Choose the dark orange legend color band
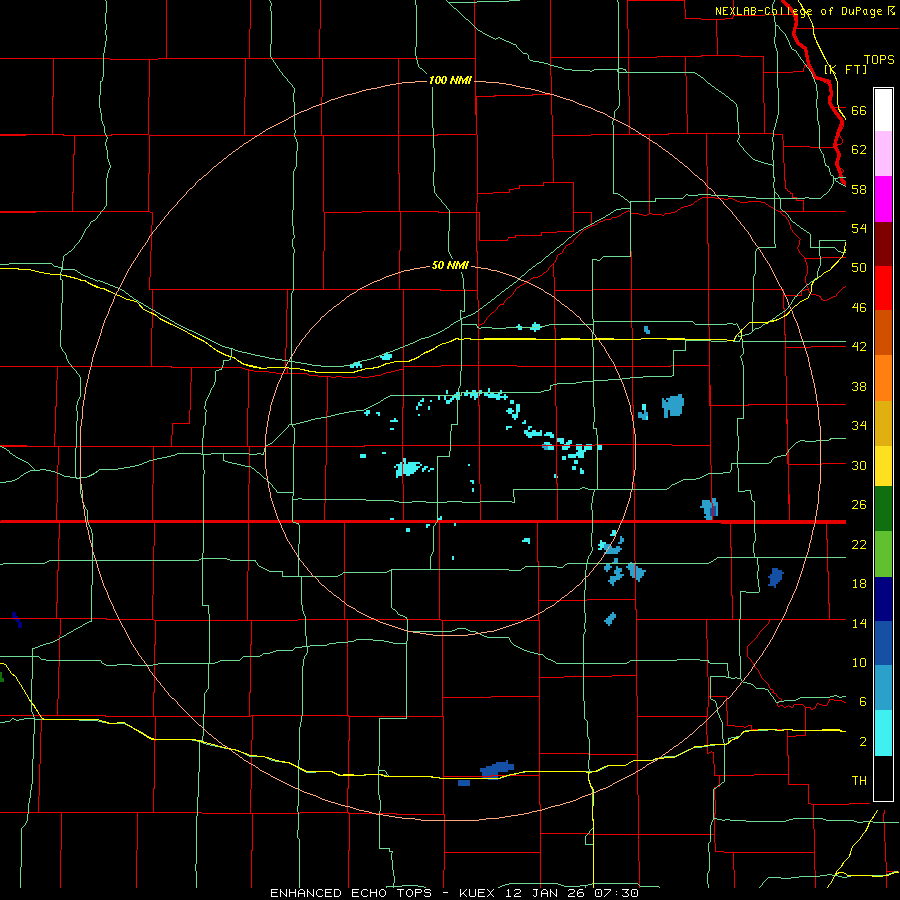 pos(883,332)
